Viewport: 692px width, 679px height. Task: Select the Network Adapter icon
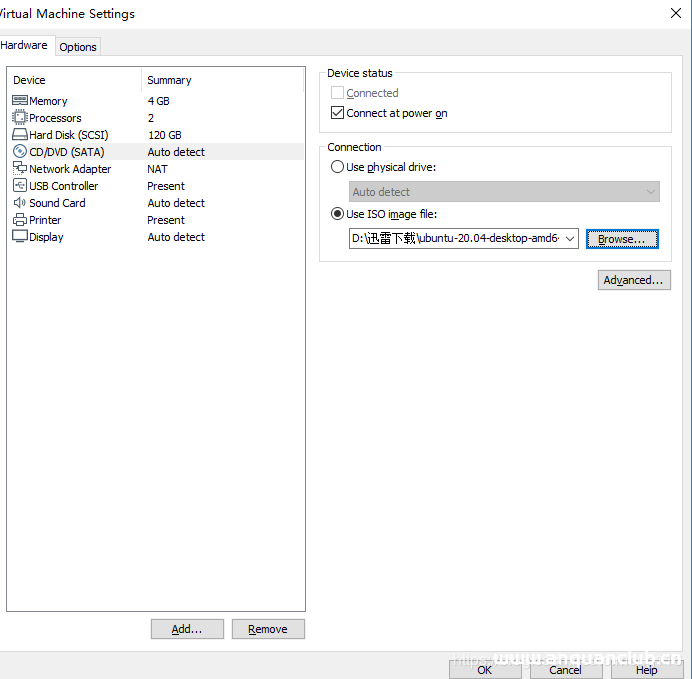tap(20, 169)
